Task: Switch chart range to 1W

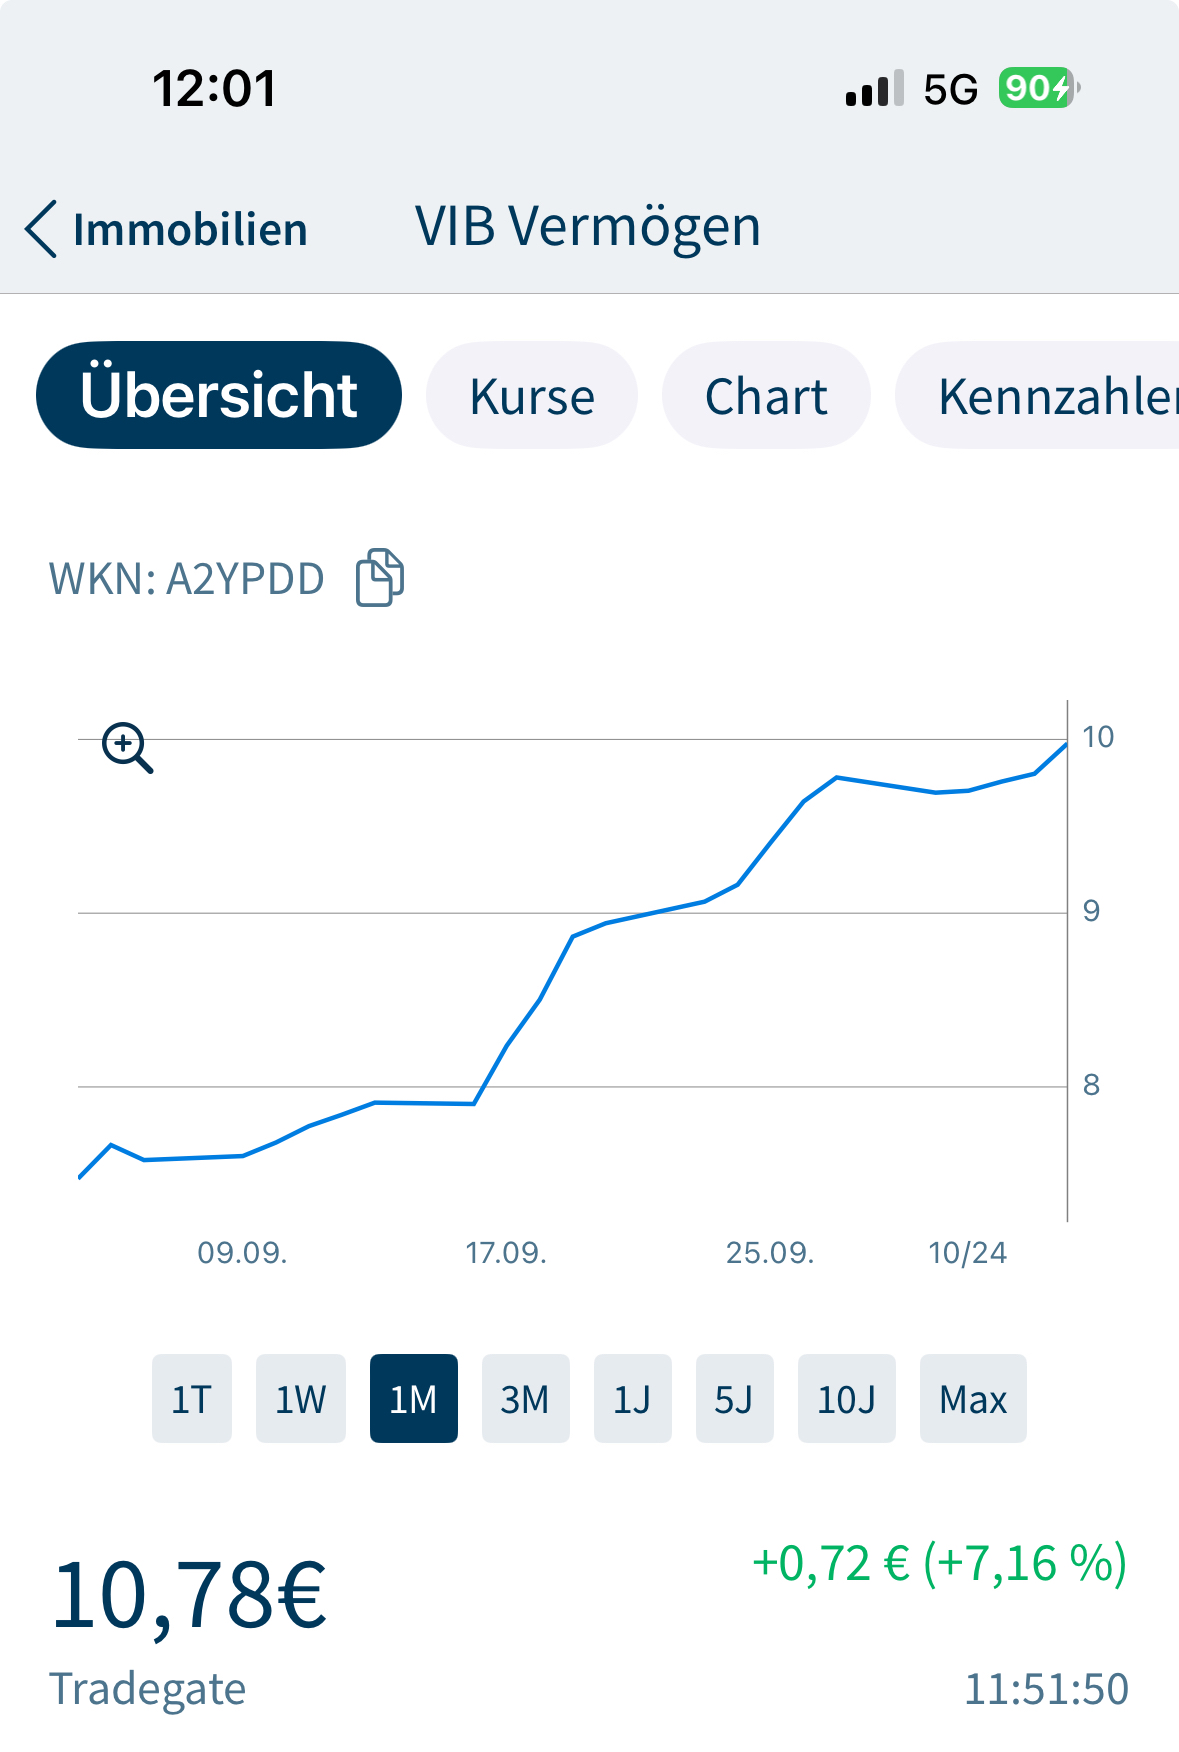Action: pyautogui.click(x=300, y=1398)
